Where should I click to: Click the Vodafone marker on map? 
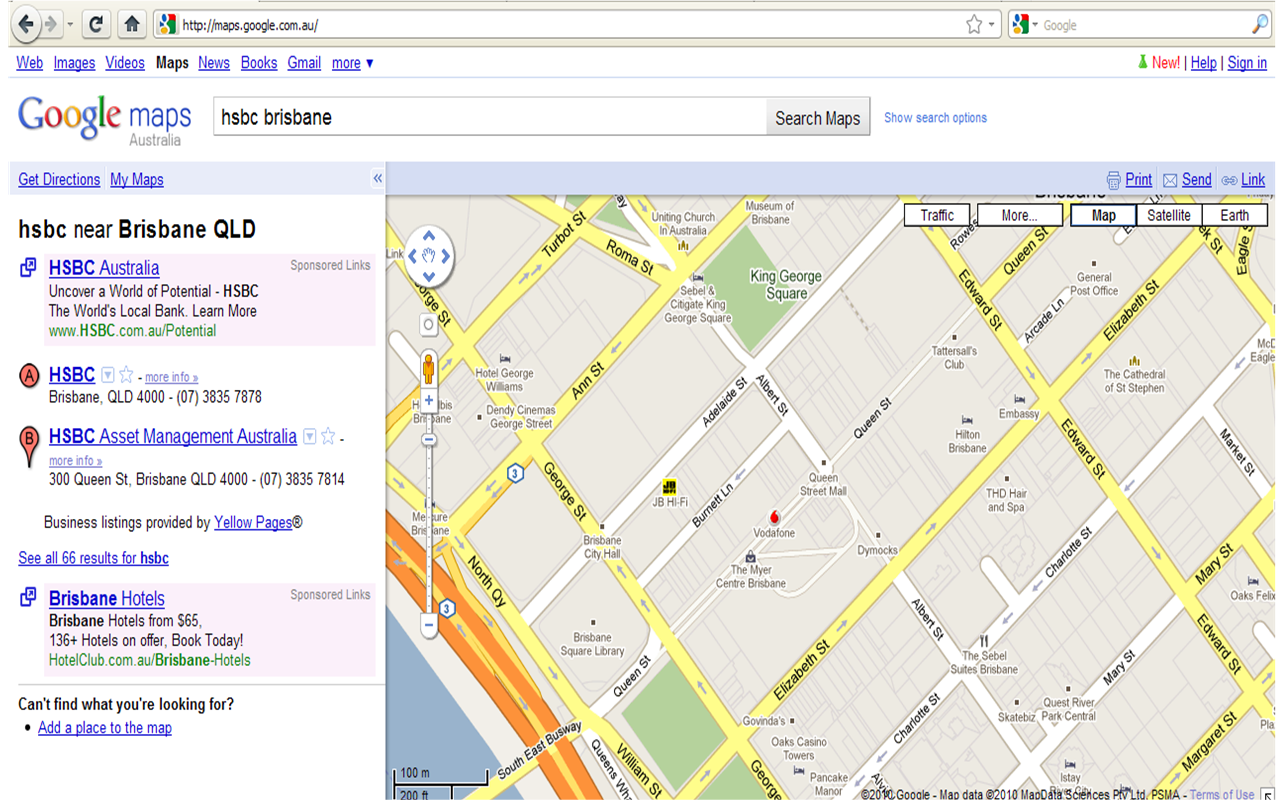click(773, 517)
